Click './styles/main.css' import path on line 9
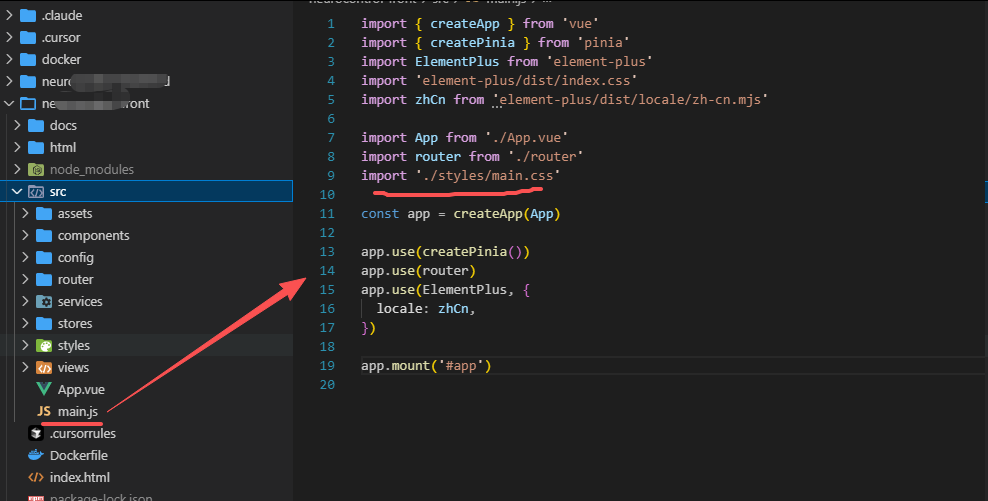 [488, 176]
